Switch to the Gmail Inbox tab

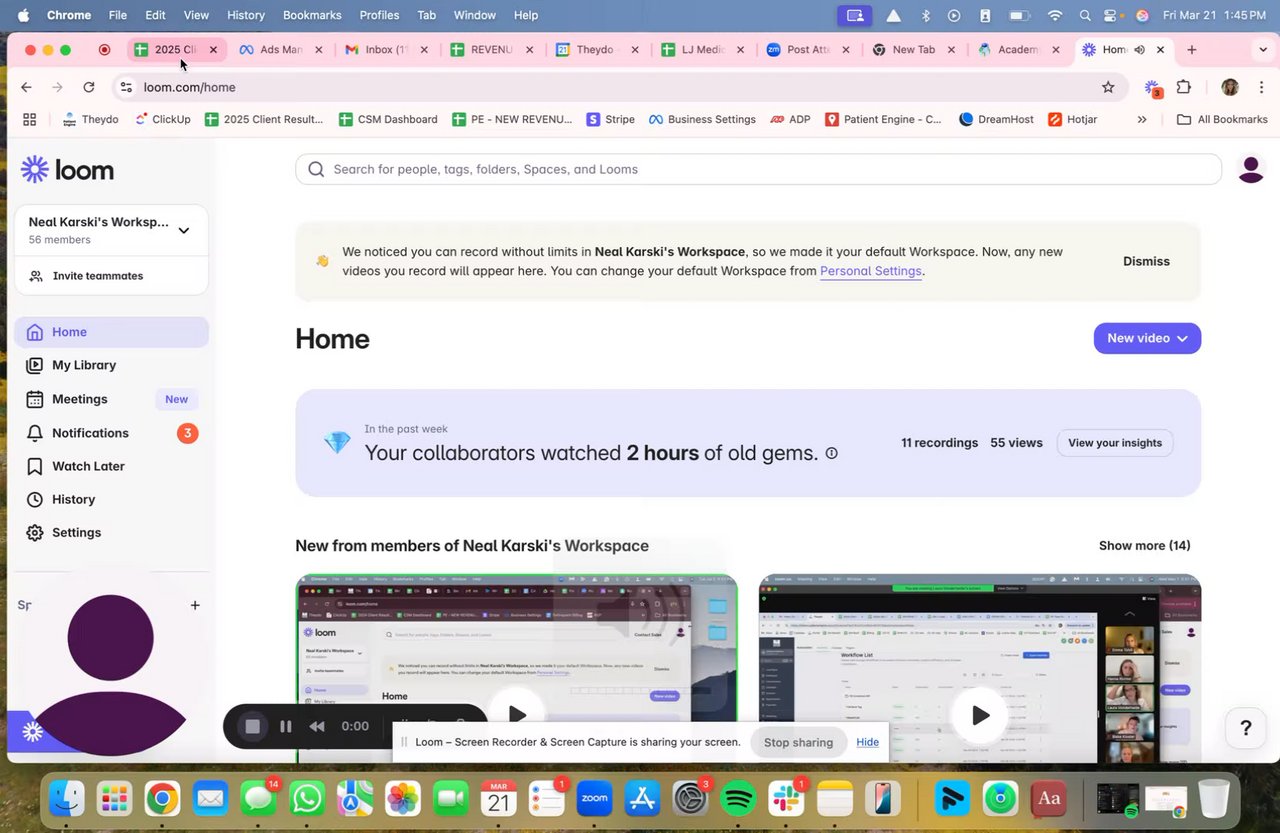point(385,50)
